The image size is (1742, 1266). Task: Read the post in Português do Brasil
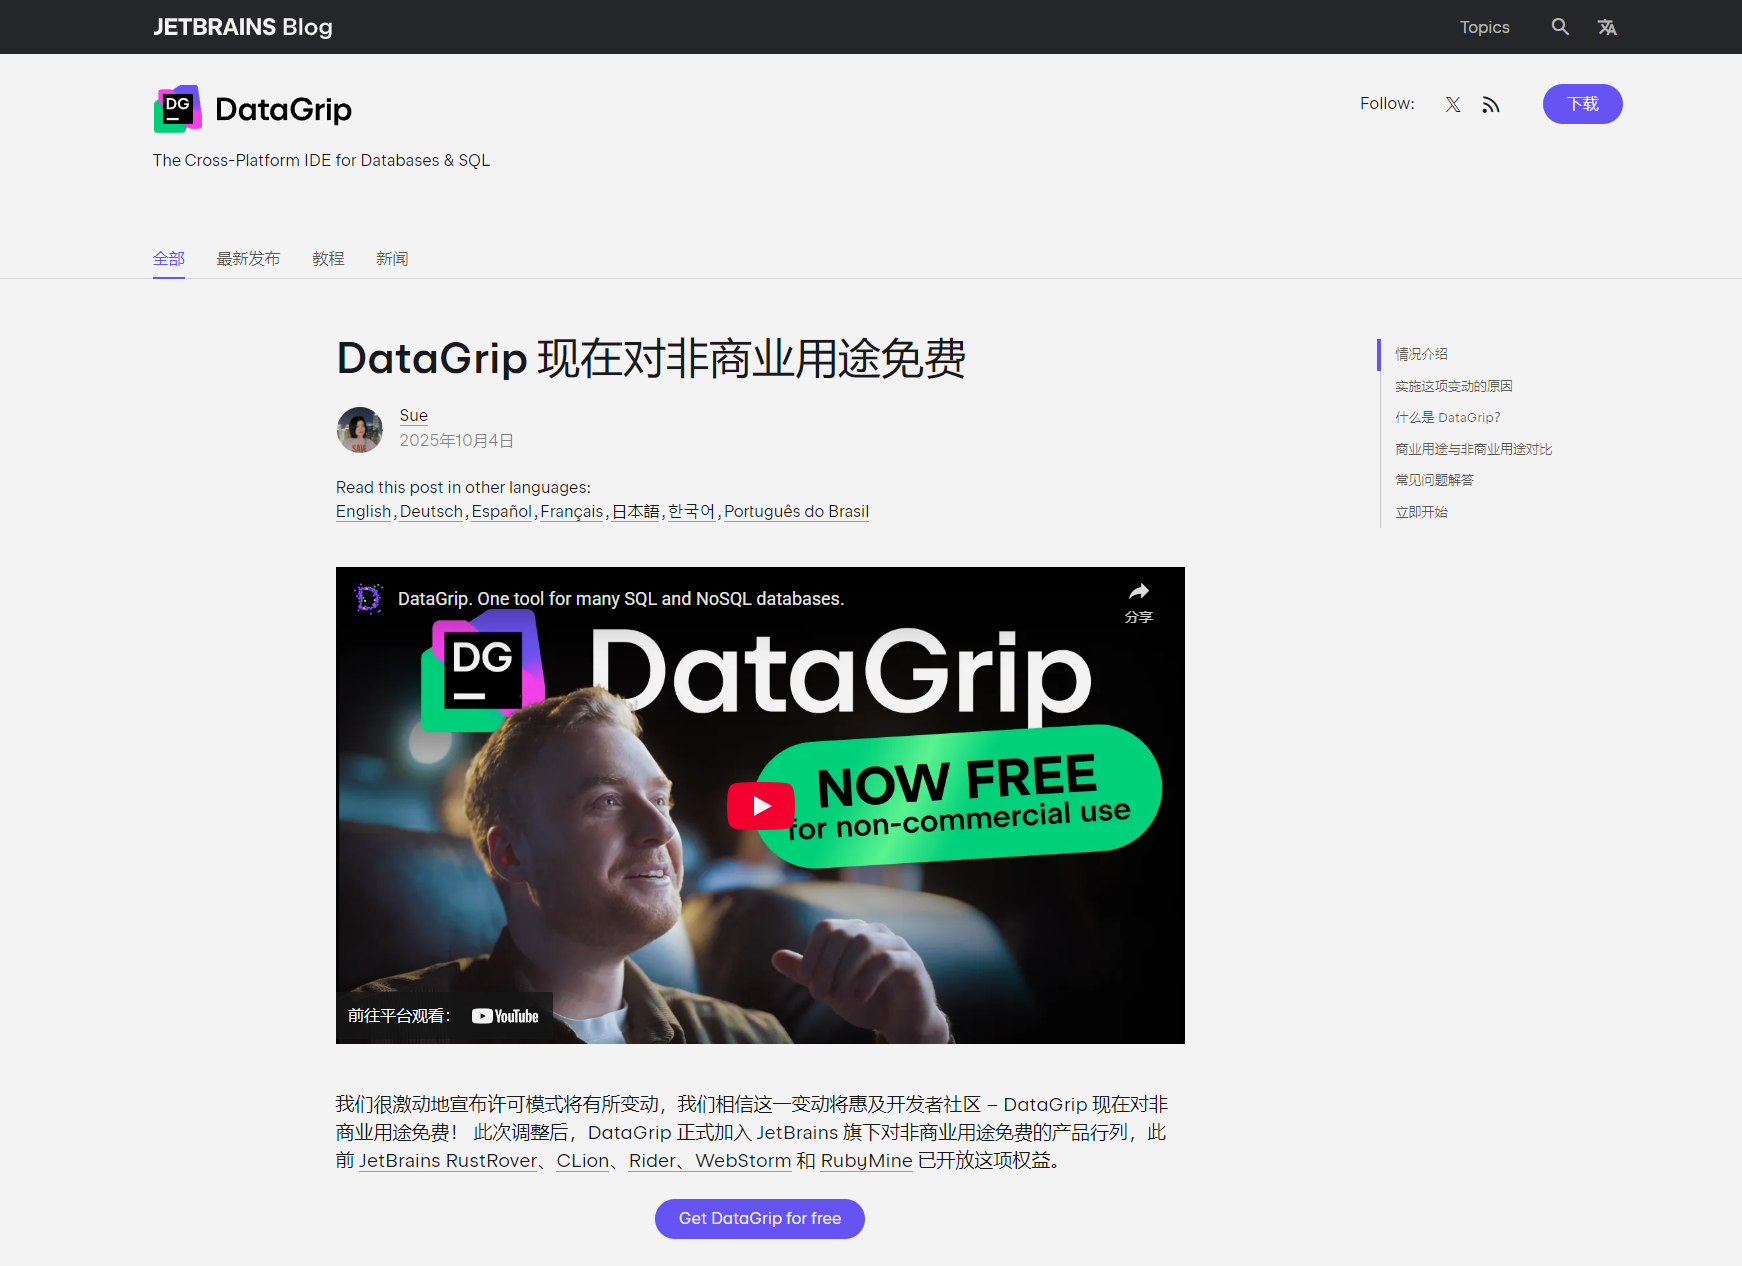pos(796,512)
